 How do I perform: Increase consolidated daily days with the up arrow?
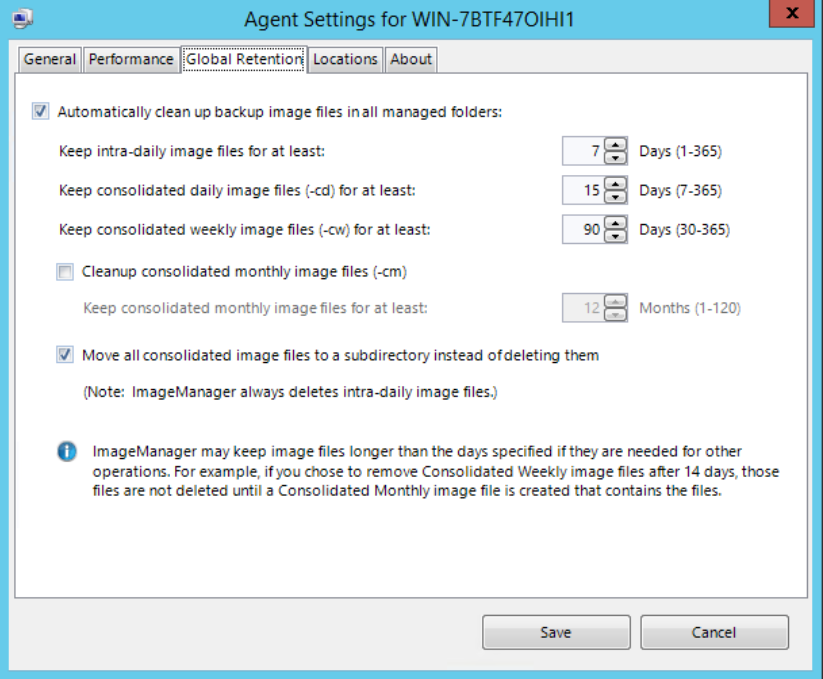click(x=616, y=184)
